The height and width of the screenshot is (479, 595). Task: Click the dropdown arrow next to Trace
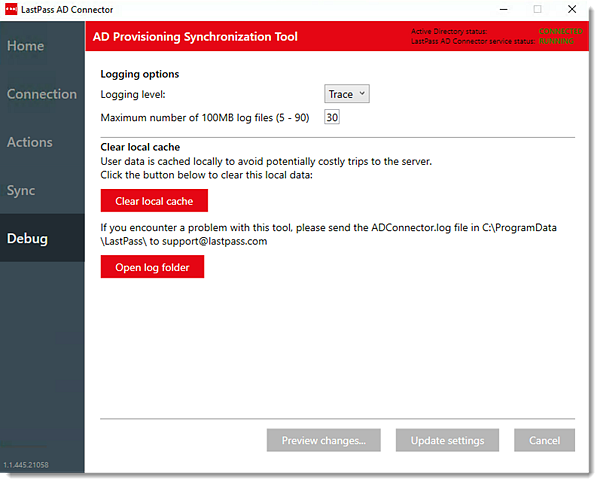pos(362,93)
